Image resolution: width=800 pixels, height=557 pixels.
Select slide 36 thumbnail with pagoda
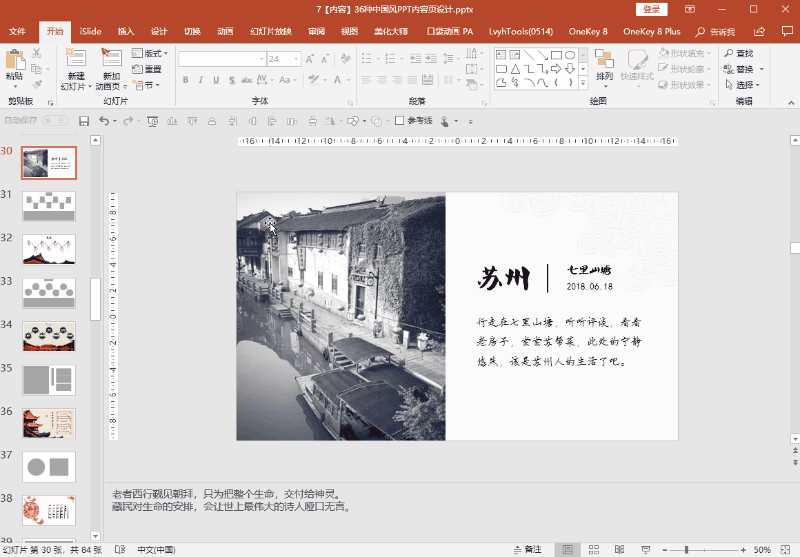coord(49,423)
